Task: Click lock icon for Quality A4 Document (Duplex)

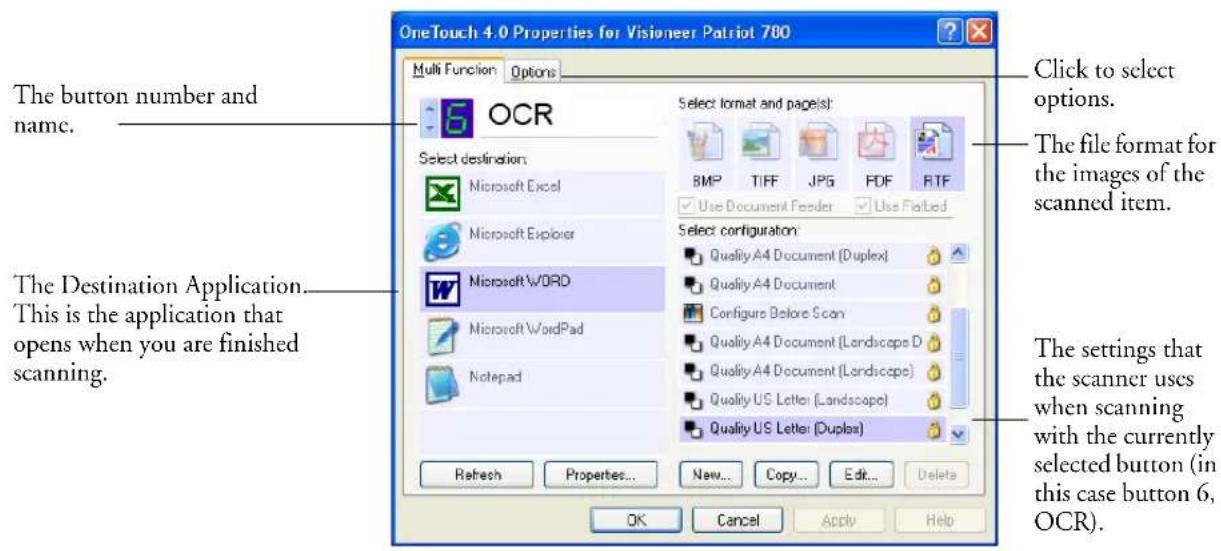Action: click(x=936, y=256)
